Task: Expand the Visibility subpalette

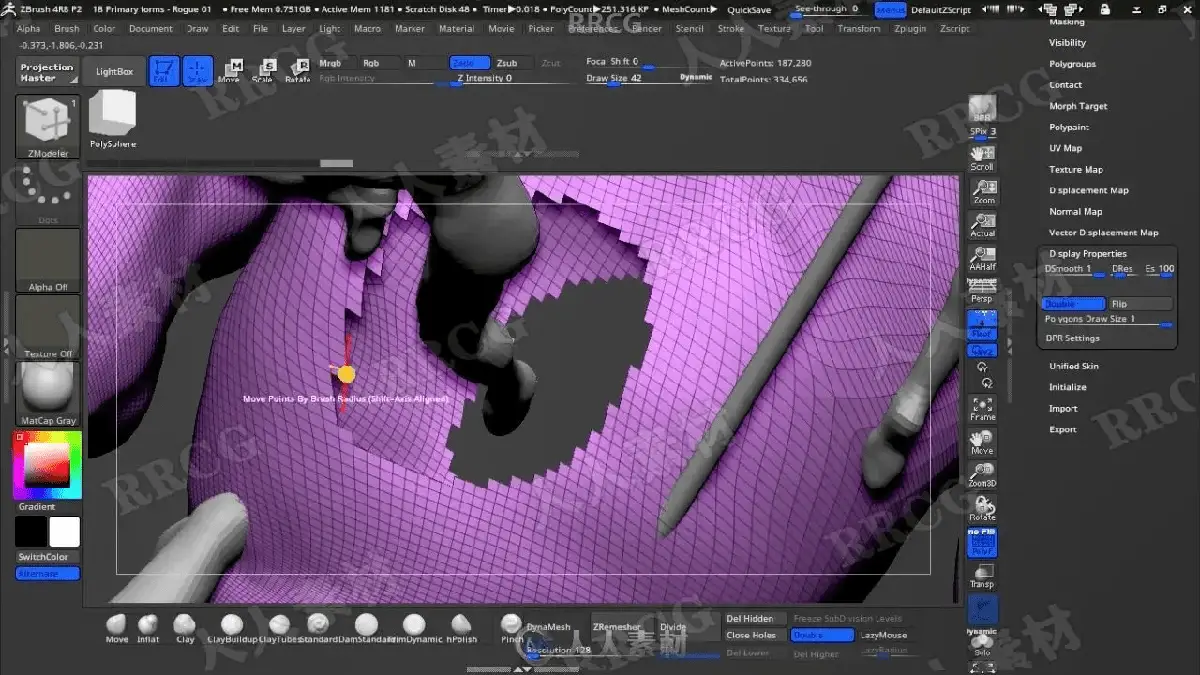Action: 1067,43
